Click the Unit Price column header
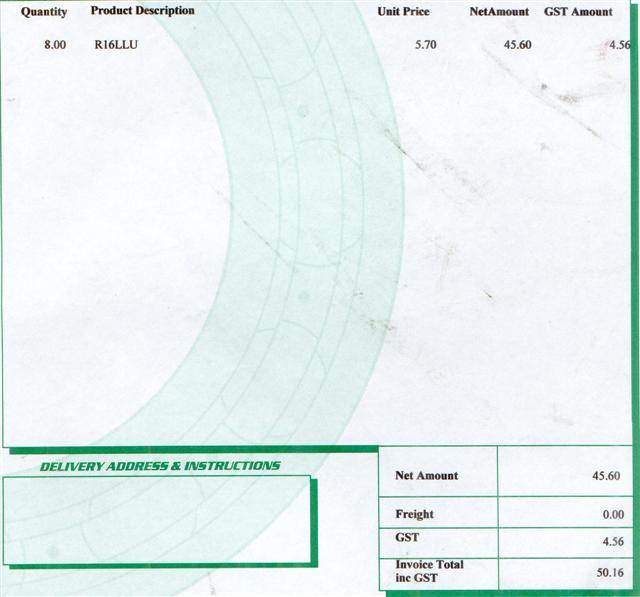The image size is (640, 597). (403, 12)
